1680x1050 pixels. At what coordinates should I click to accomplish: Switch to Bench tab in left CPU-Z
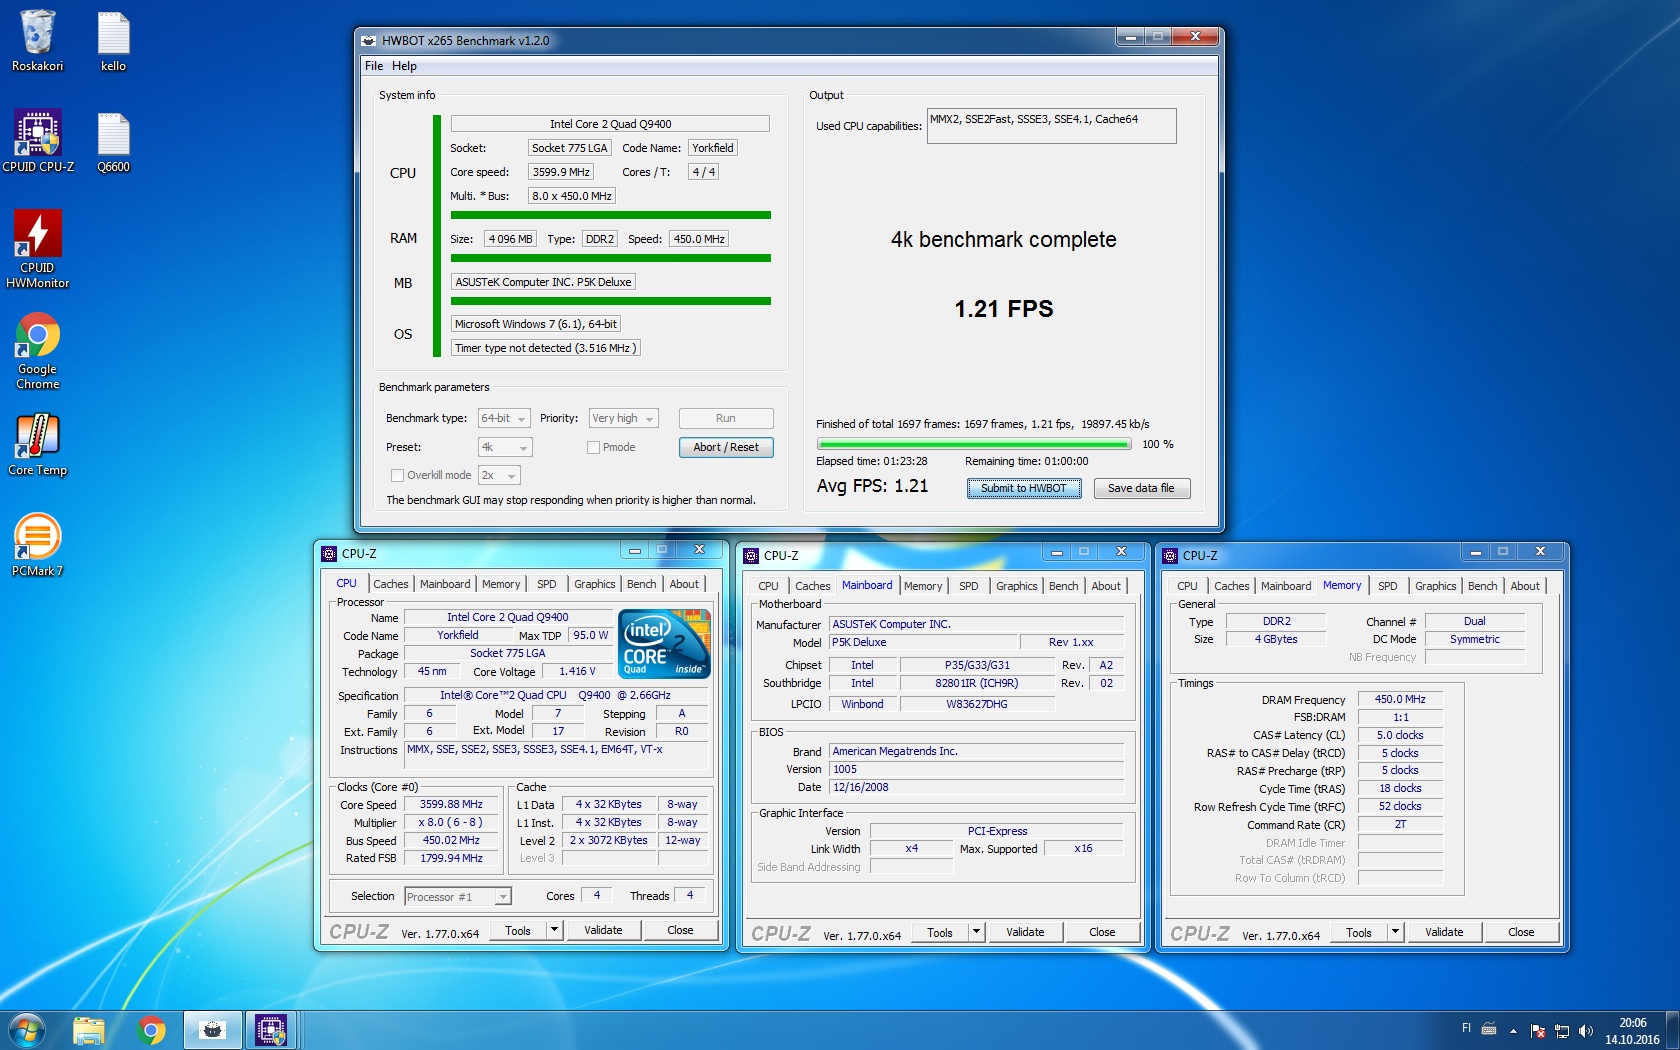coord(641,584)
